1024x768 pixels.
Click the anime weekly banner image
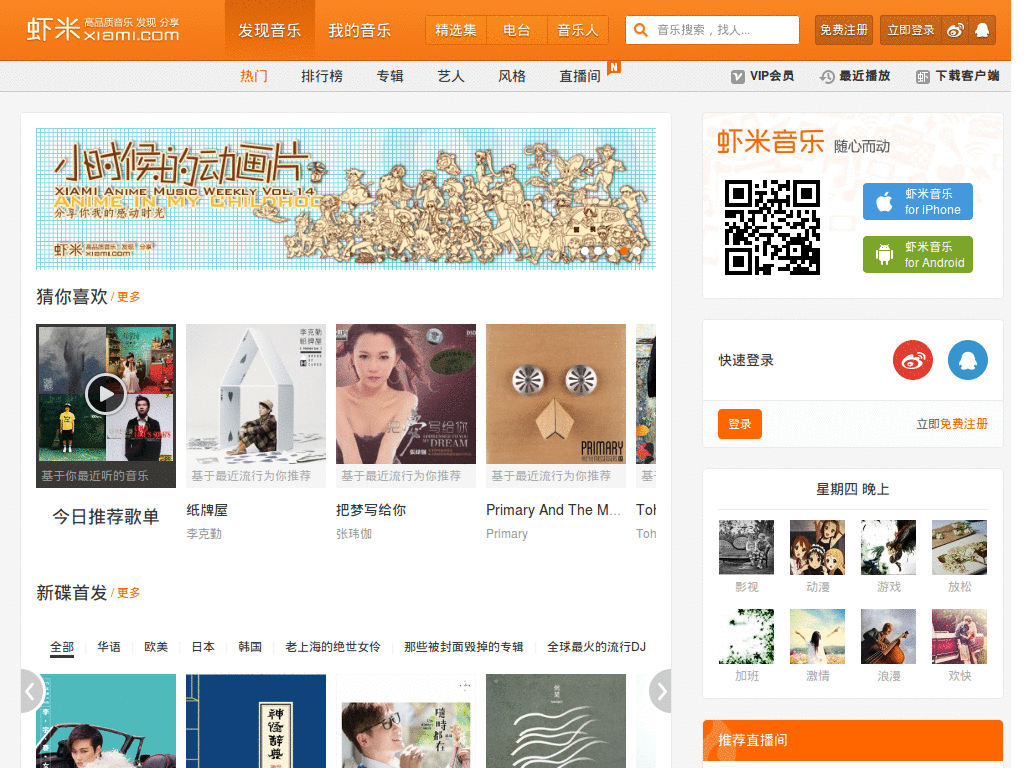point(345,199)
